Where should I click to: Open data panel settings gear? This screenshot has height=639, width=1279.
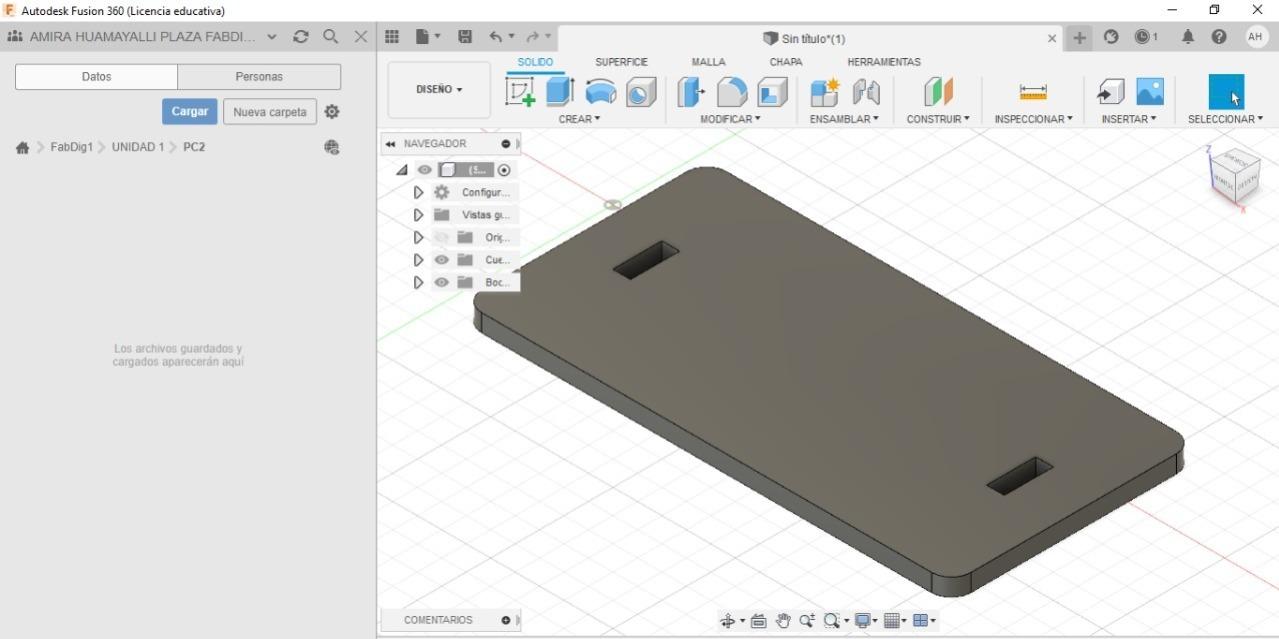pos(332,112)
